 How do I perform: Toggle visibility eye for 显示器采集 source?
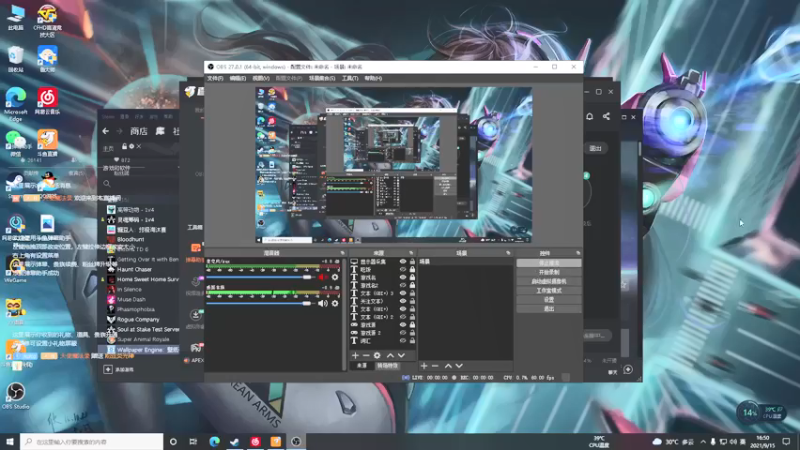[403, 262]
